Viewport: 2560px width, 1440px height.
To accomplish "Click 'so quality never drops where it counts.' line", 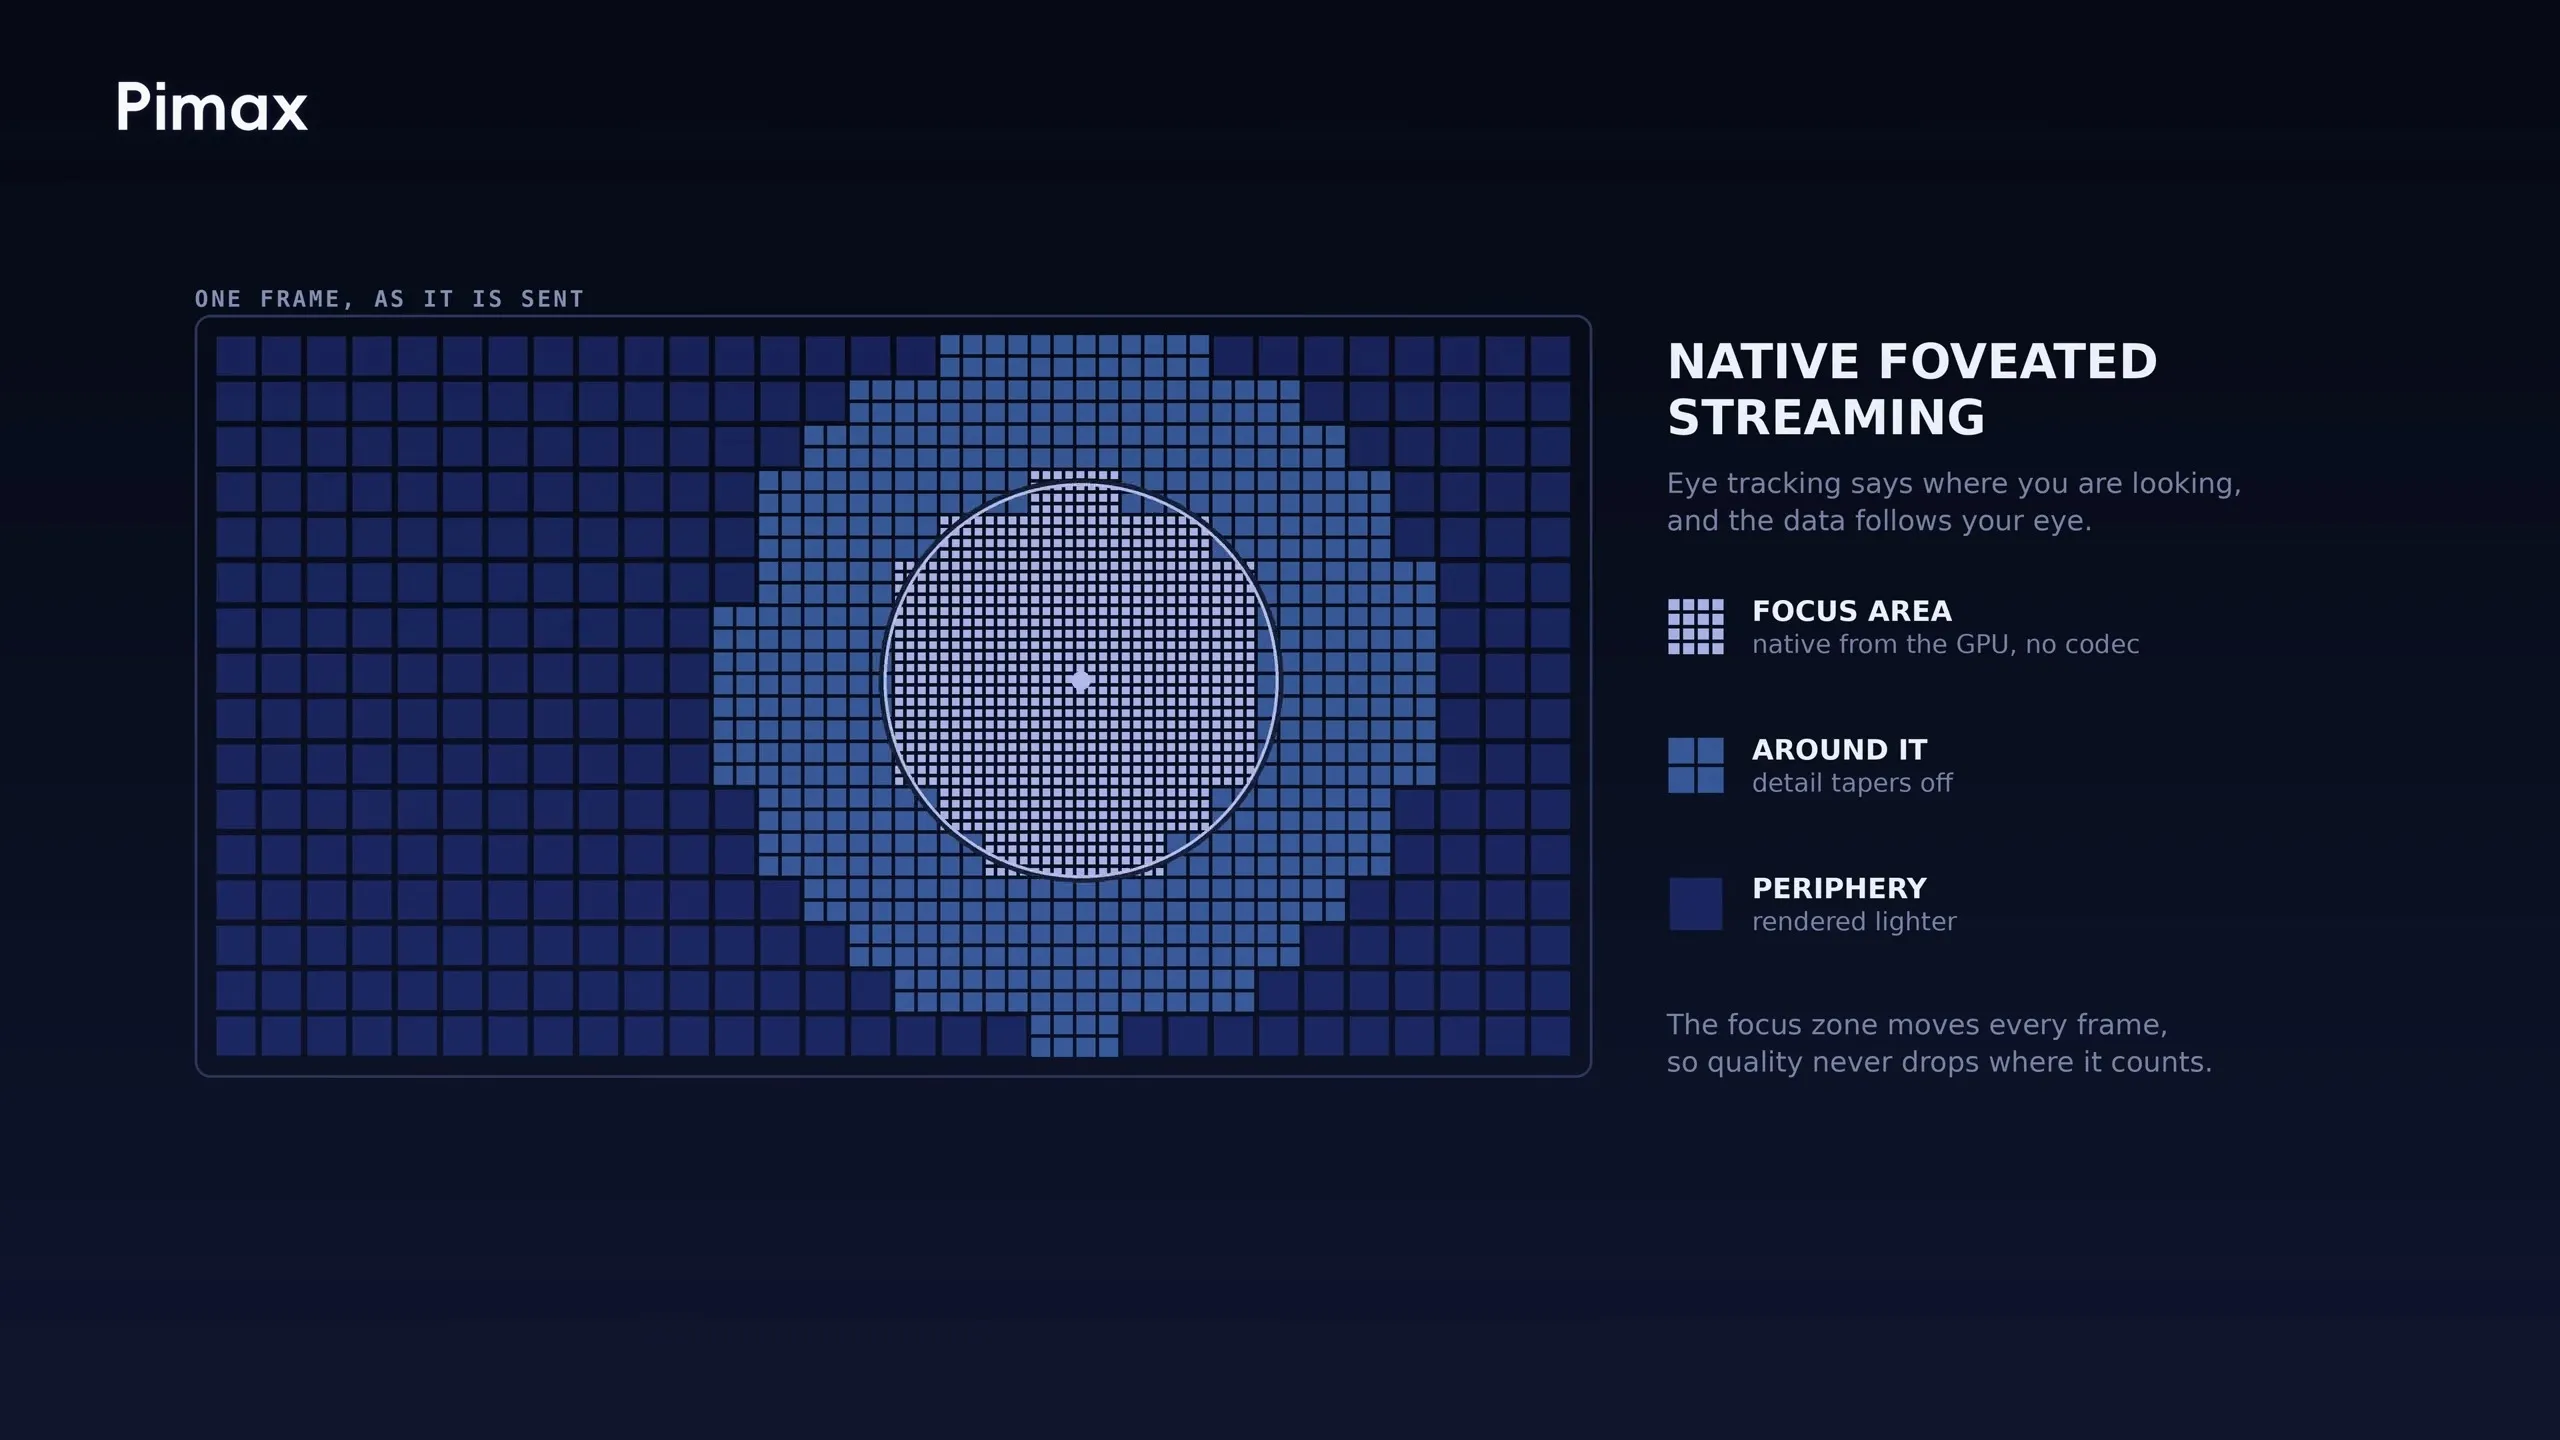I will (1939, 1062).
